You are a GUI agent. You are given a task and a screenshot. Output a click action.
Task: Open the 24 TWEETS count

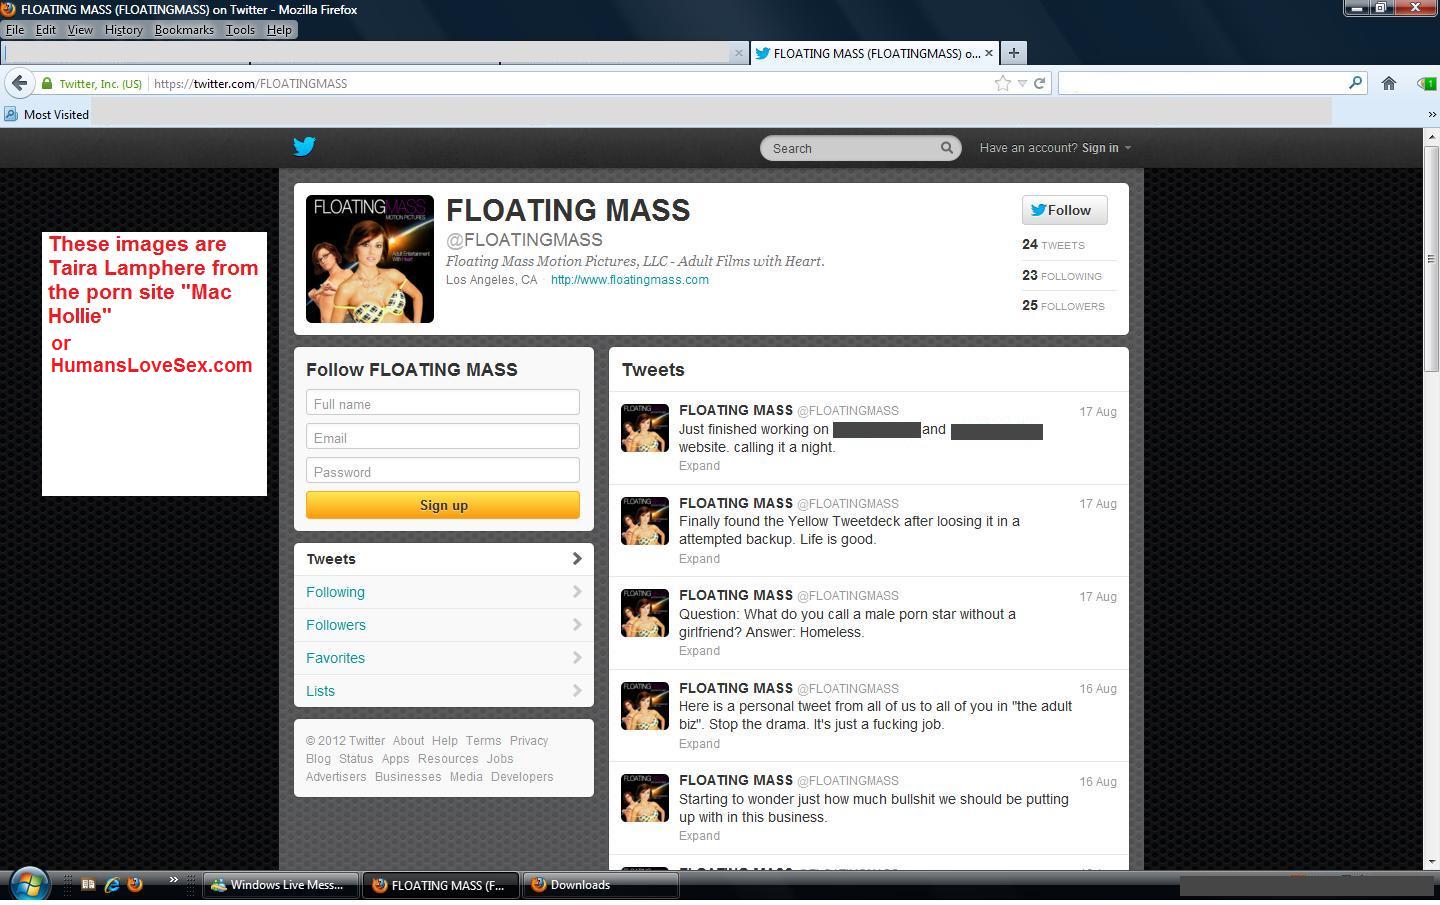pos(1053,245)
